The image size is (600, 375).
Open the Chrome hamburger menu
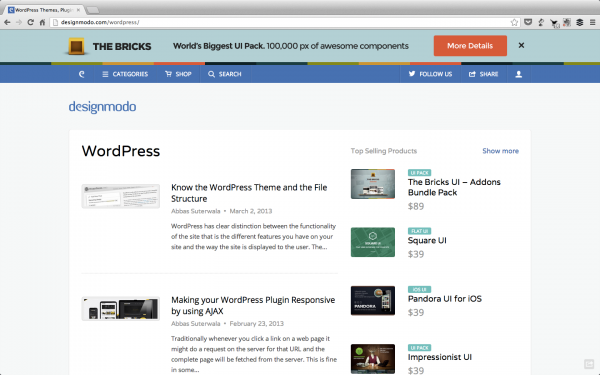coord(592,22)
